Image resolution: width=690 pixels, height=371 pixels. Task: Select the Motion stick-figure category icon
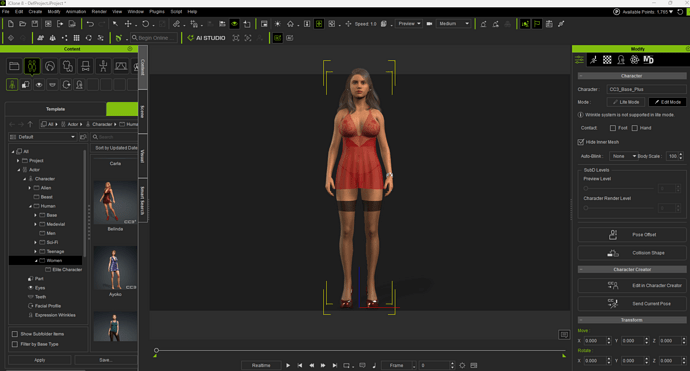(103, 66)
